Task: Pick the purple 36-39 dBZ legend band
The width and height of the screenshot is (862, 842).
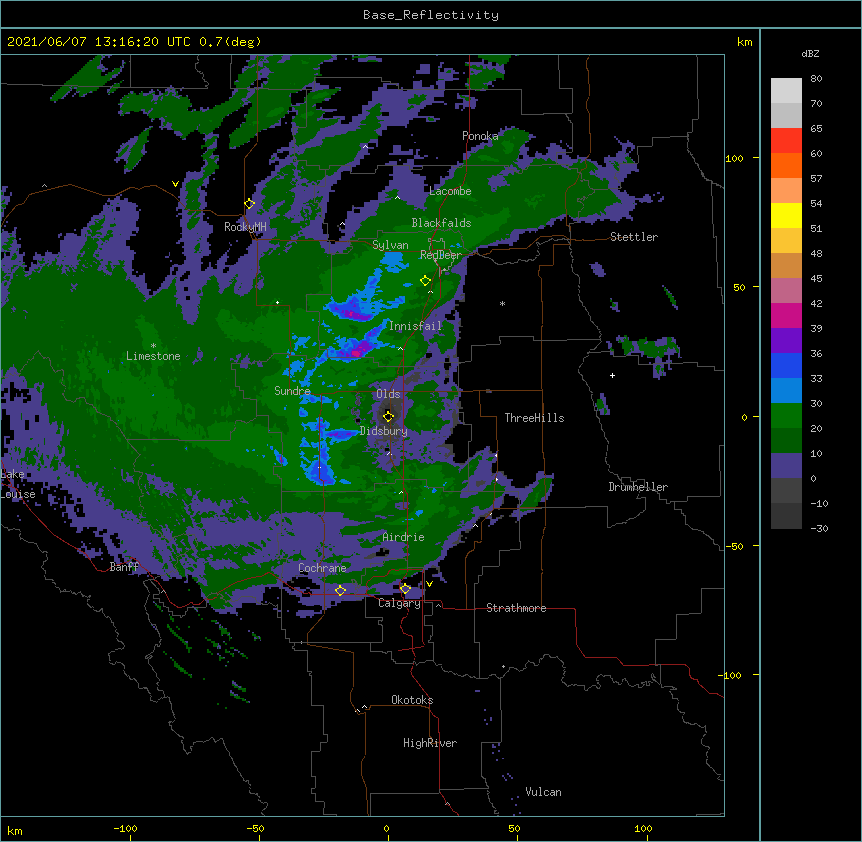Action: (x=786, y=340)
